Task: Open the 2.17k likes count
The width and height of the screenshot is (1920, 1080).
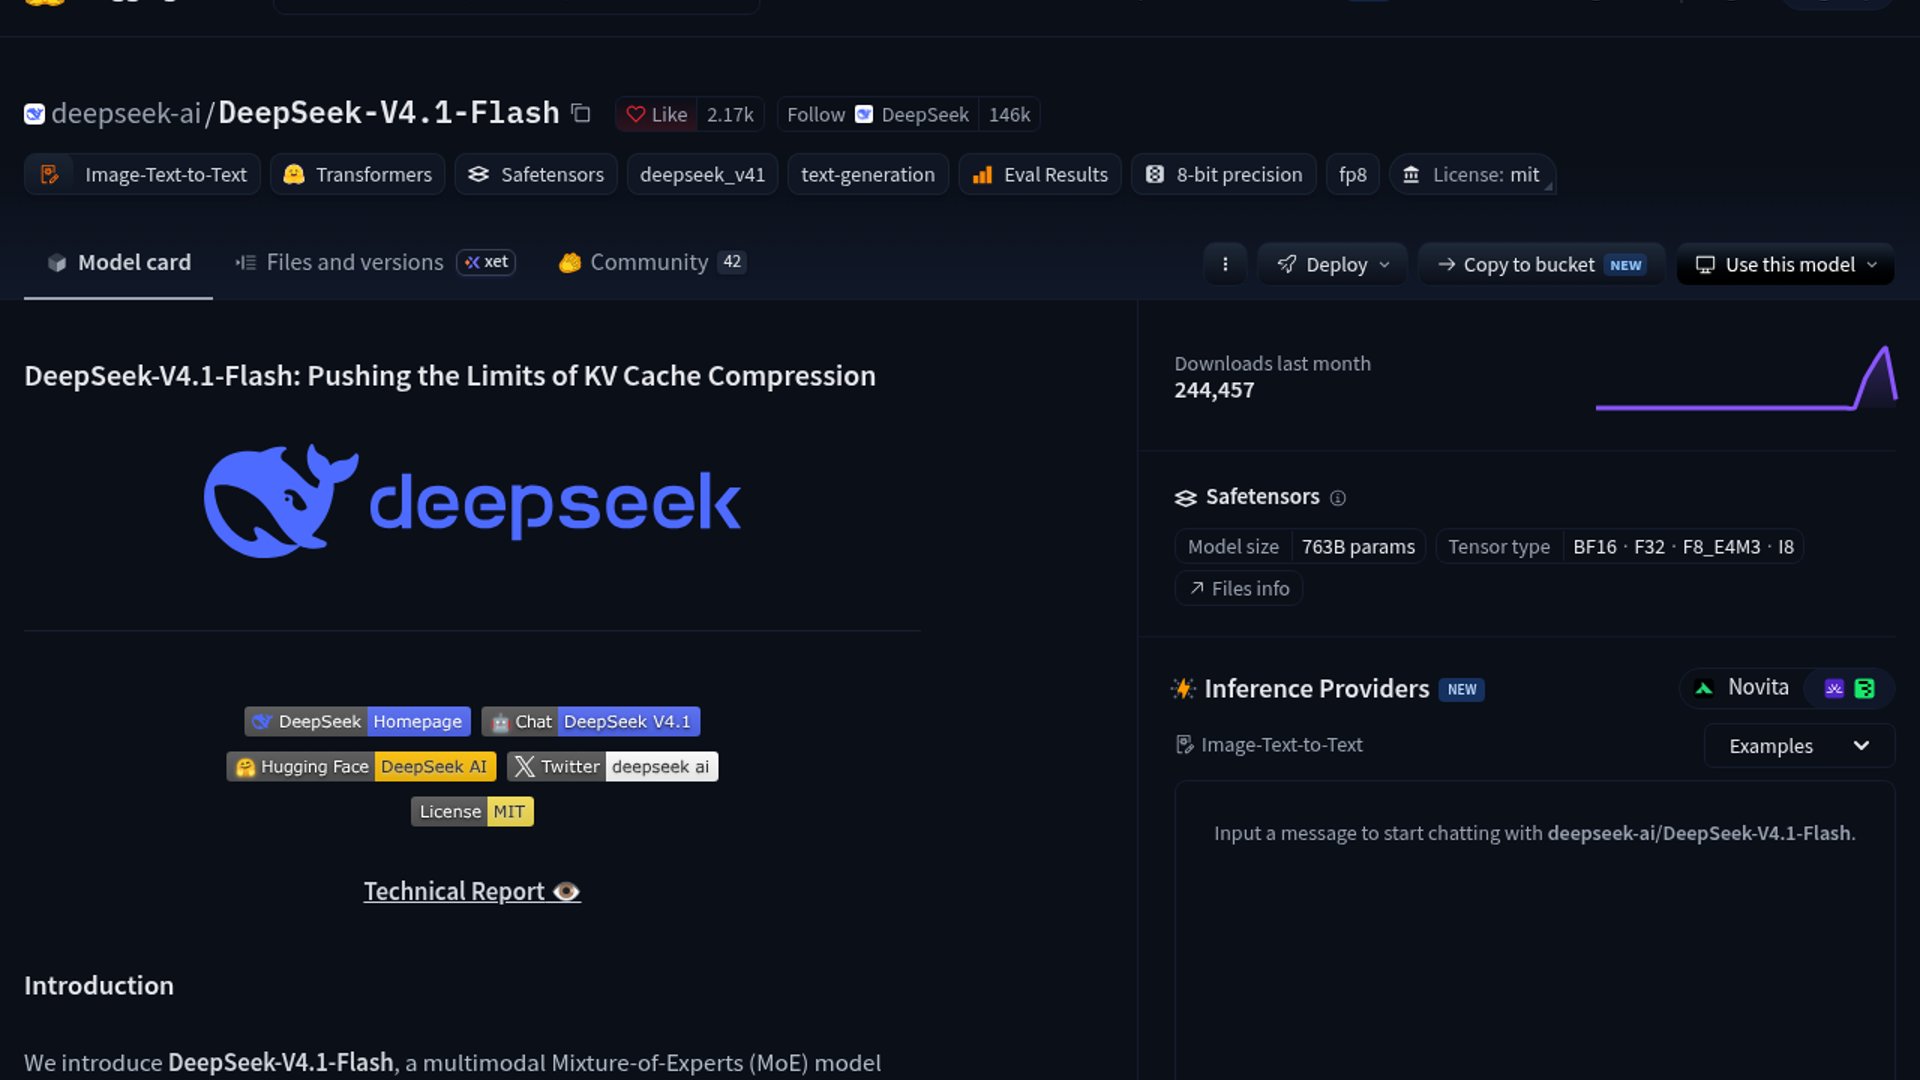Action: [730, 115]
